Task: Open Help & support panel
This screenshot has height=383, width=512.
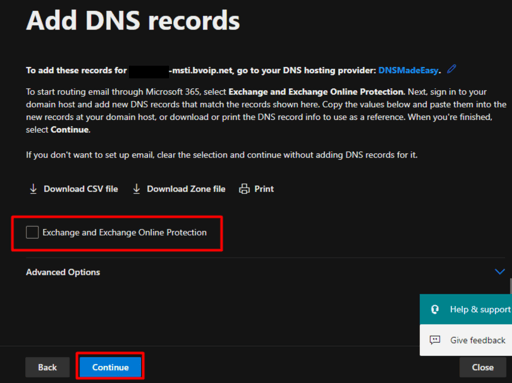Action: coord(466,309)
